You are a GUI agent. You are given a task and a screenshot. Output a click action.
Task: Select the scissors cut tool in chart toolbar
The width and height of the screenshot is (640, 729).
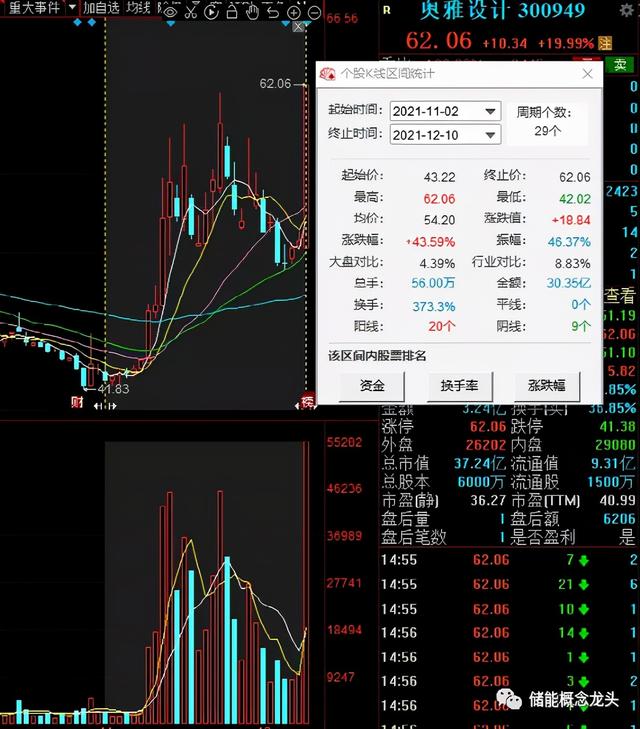coord(191,12)
